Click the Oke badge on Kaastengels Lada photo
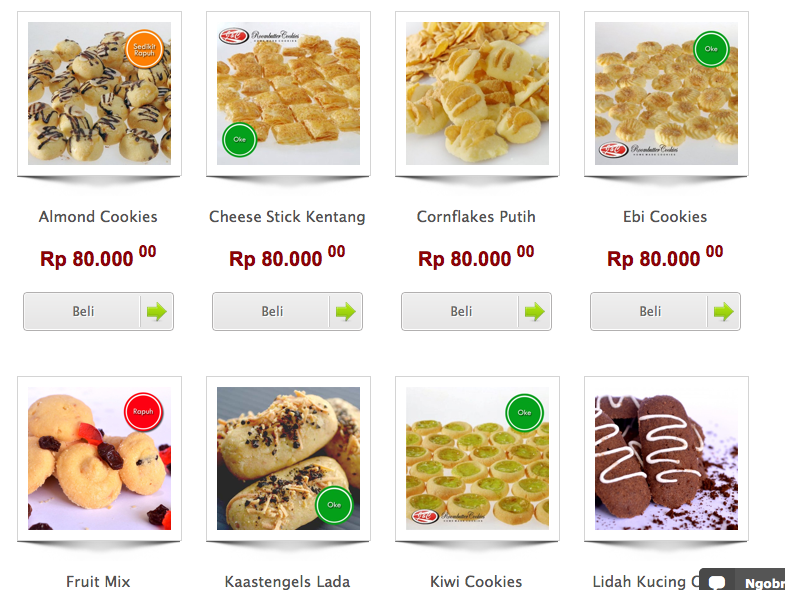785x590 pixels. [334, 505]
